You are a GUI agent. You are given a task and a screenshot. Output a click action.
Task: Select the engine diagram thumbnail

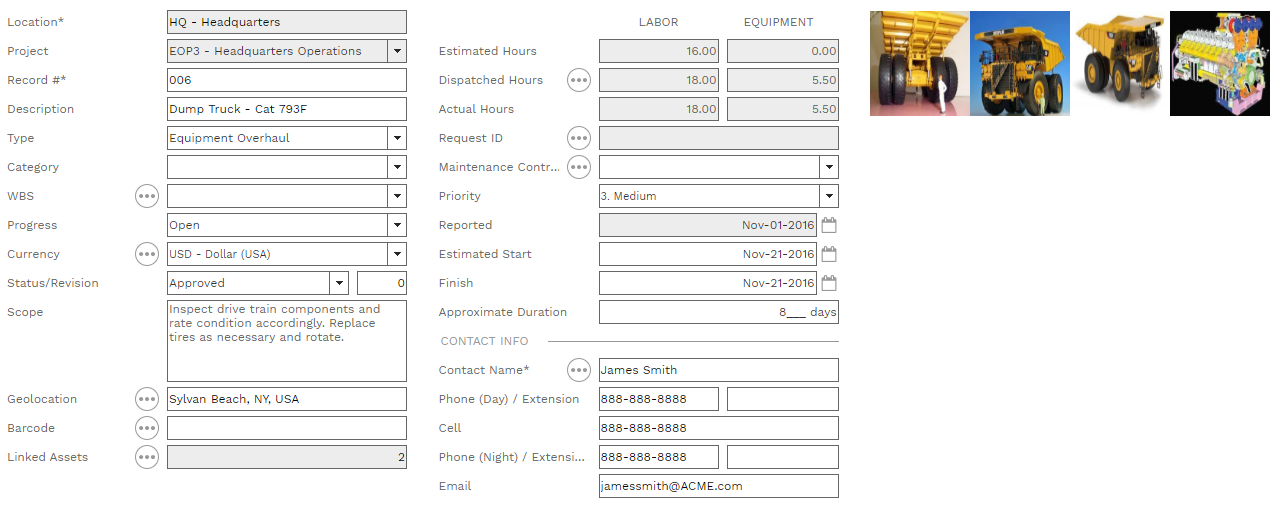click(1219, 63)
